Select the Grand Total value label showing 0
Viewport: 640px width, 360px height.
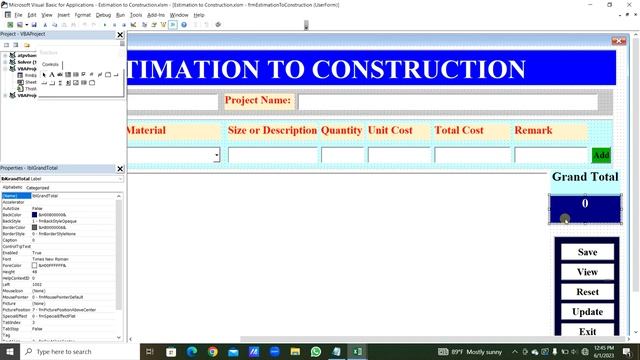[x=585, y=209]
